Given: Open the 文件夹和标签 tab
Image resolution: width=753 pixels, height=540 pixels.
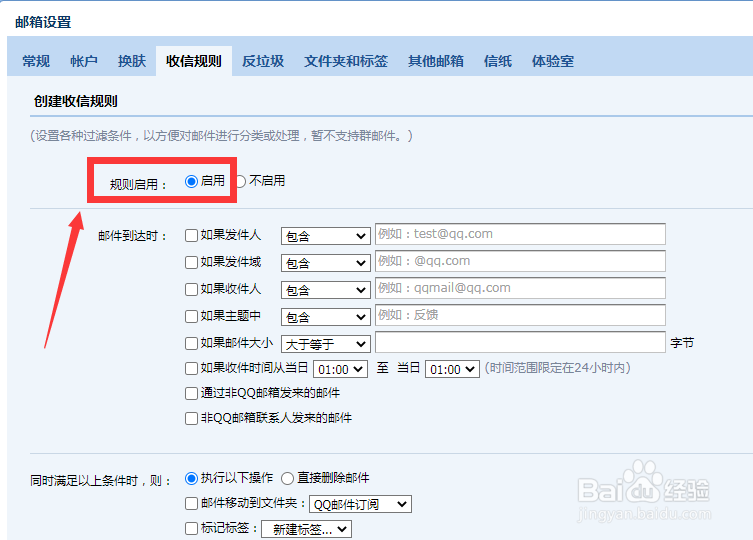Looking at the screenshot, I should [x=346, y=61].
